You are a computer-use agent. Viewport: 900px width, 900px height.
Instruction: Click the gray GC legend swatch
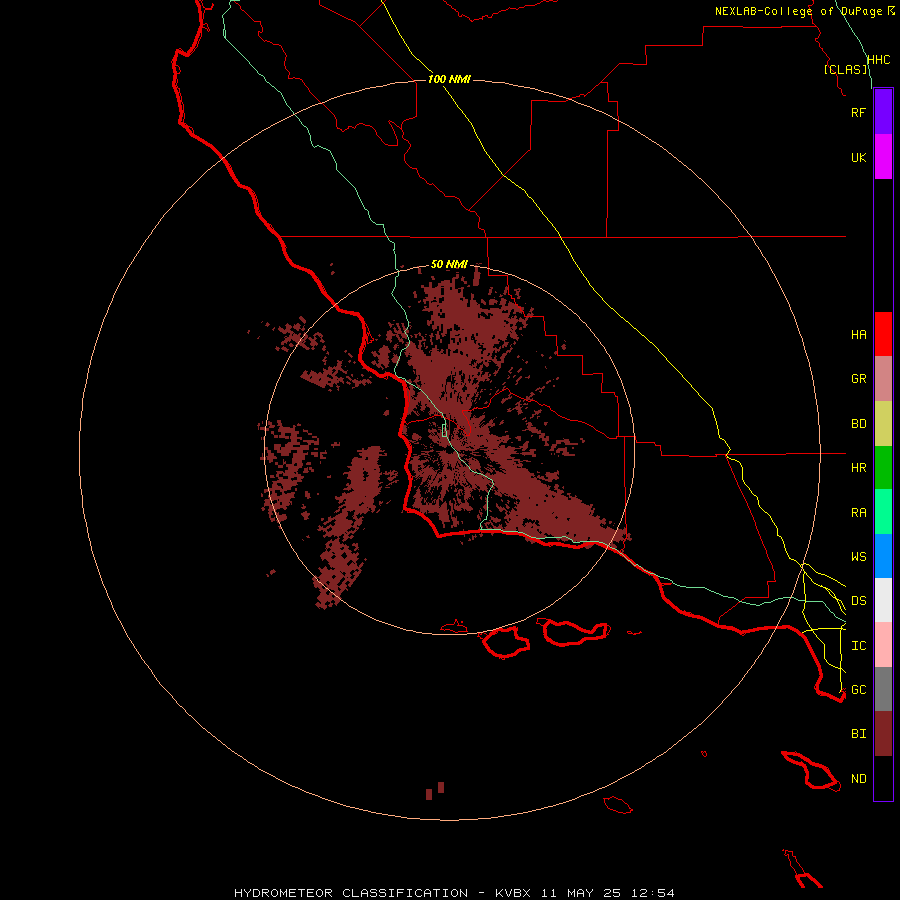883,689
